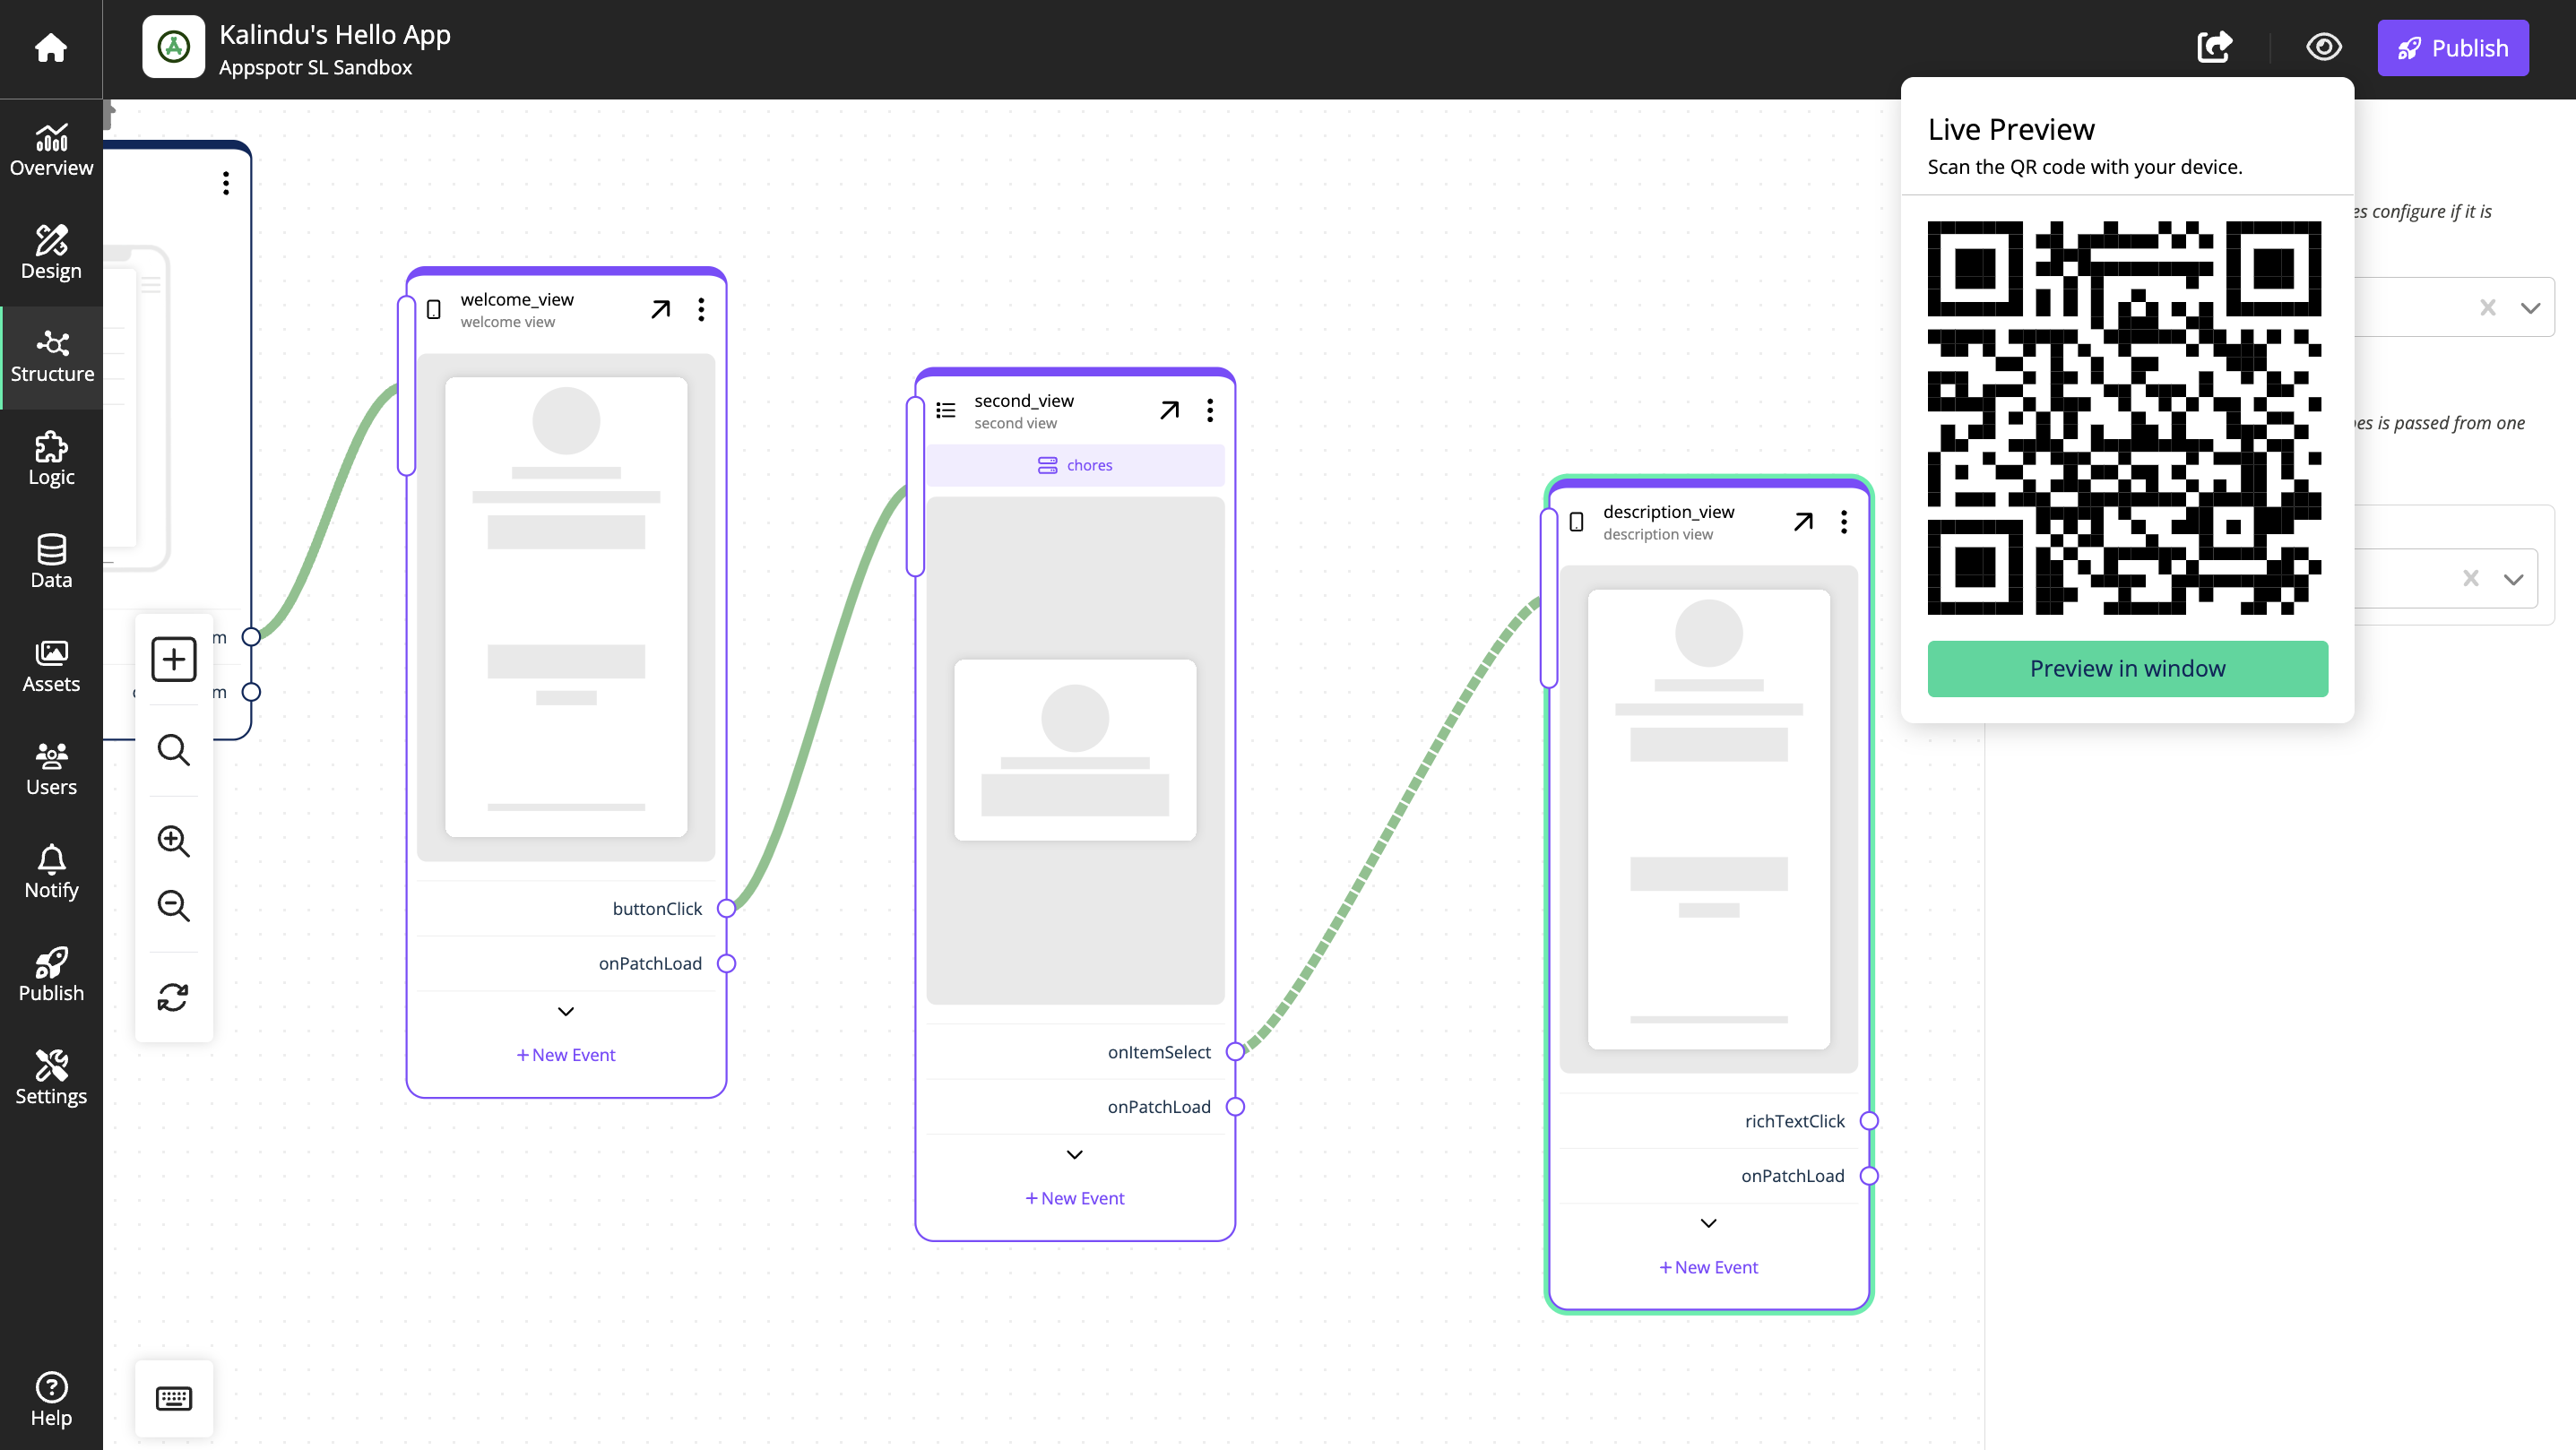
Task: Toggle description_view screen maximize
Action: [1804, 522]
